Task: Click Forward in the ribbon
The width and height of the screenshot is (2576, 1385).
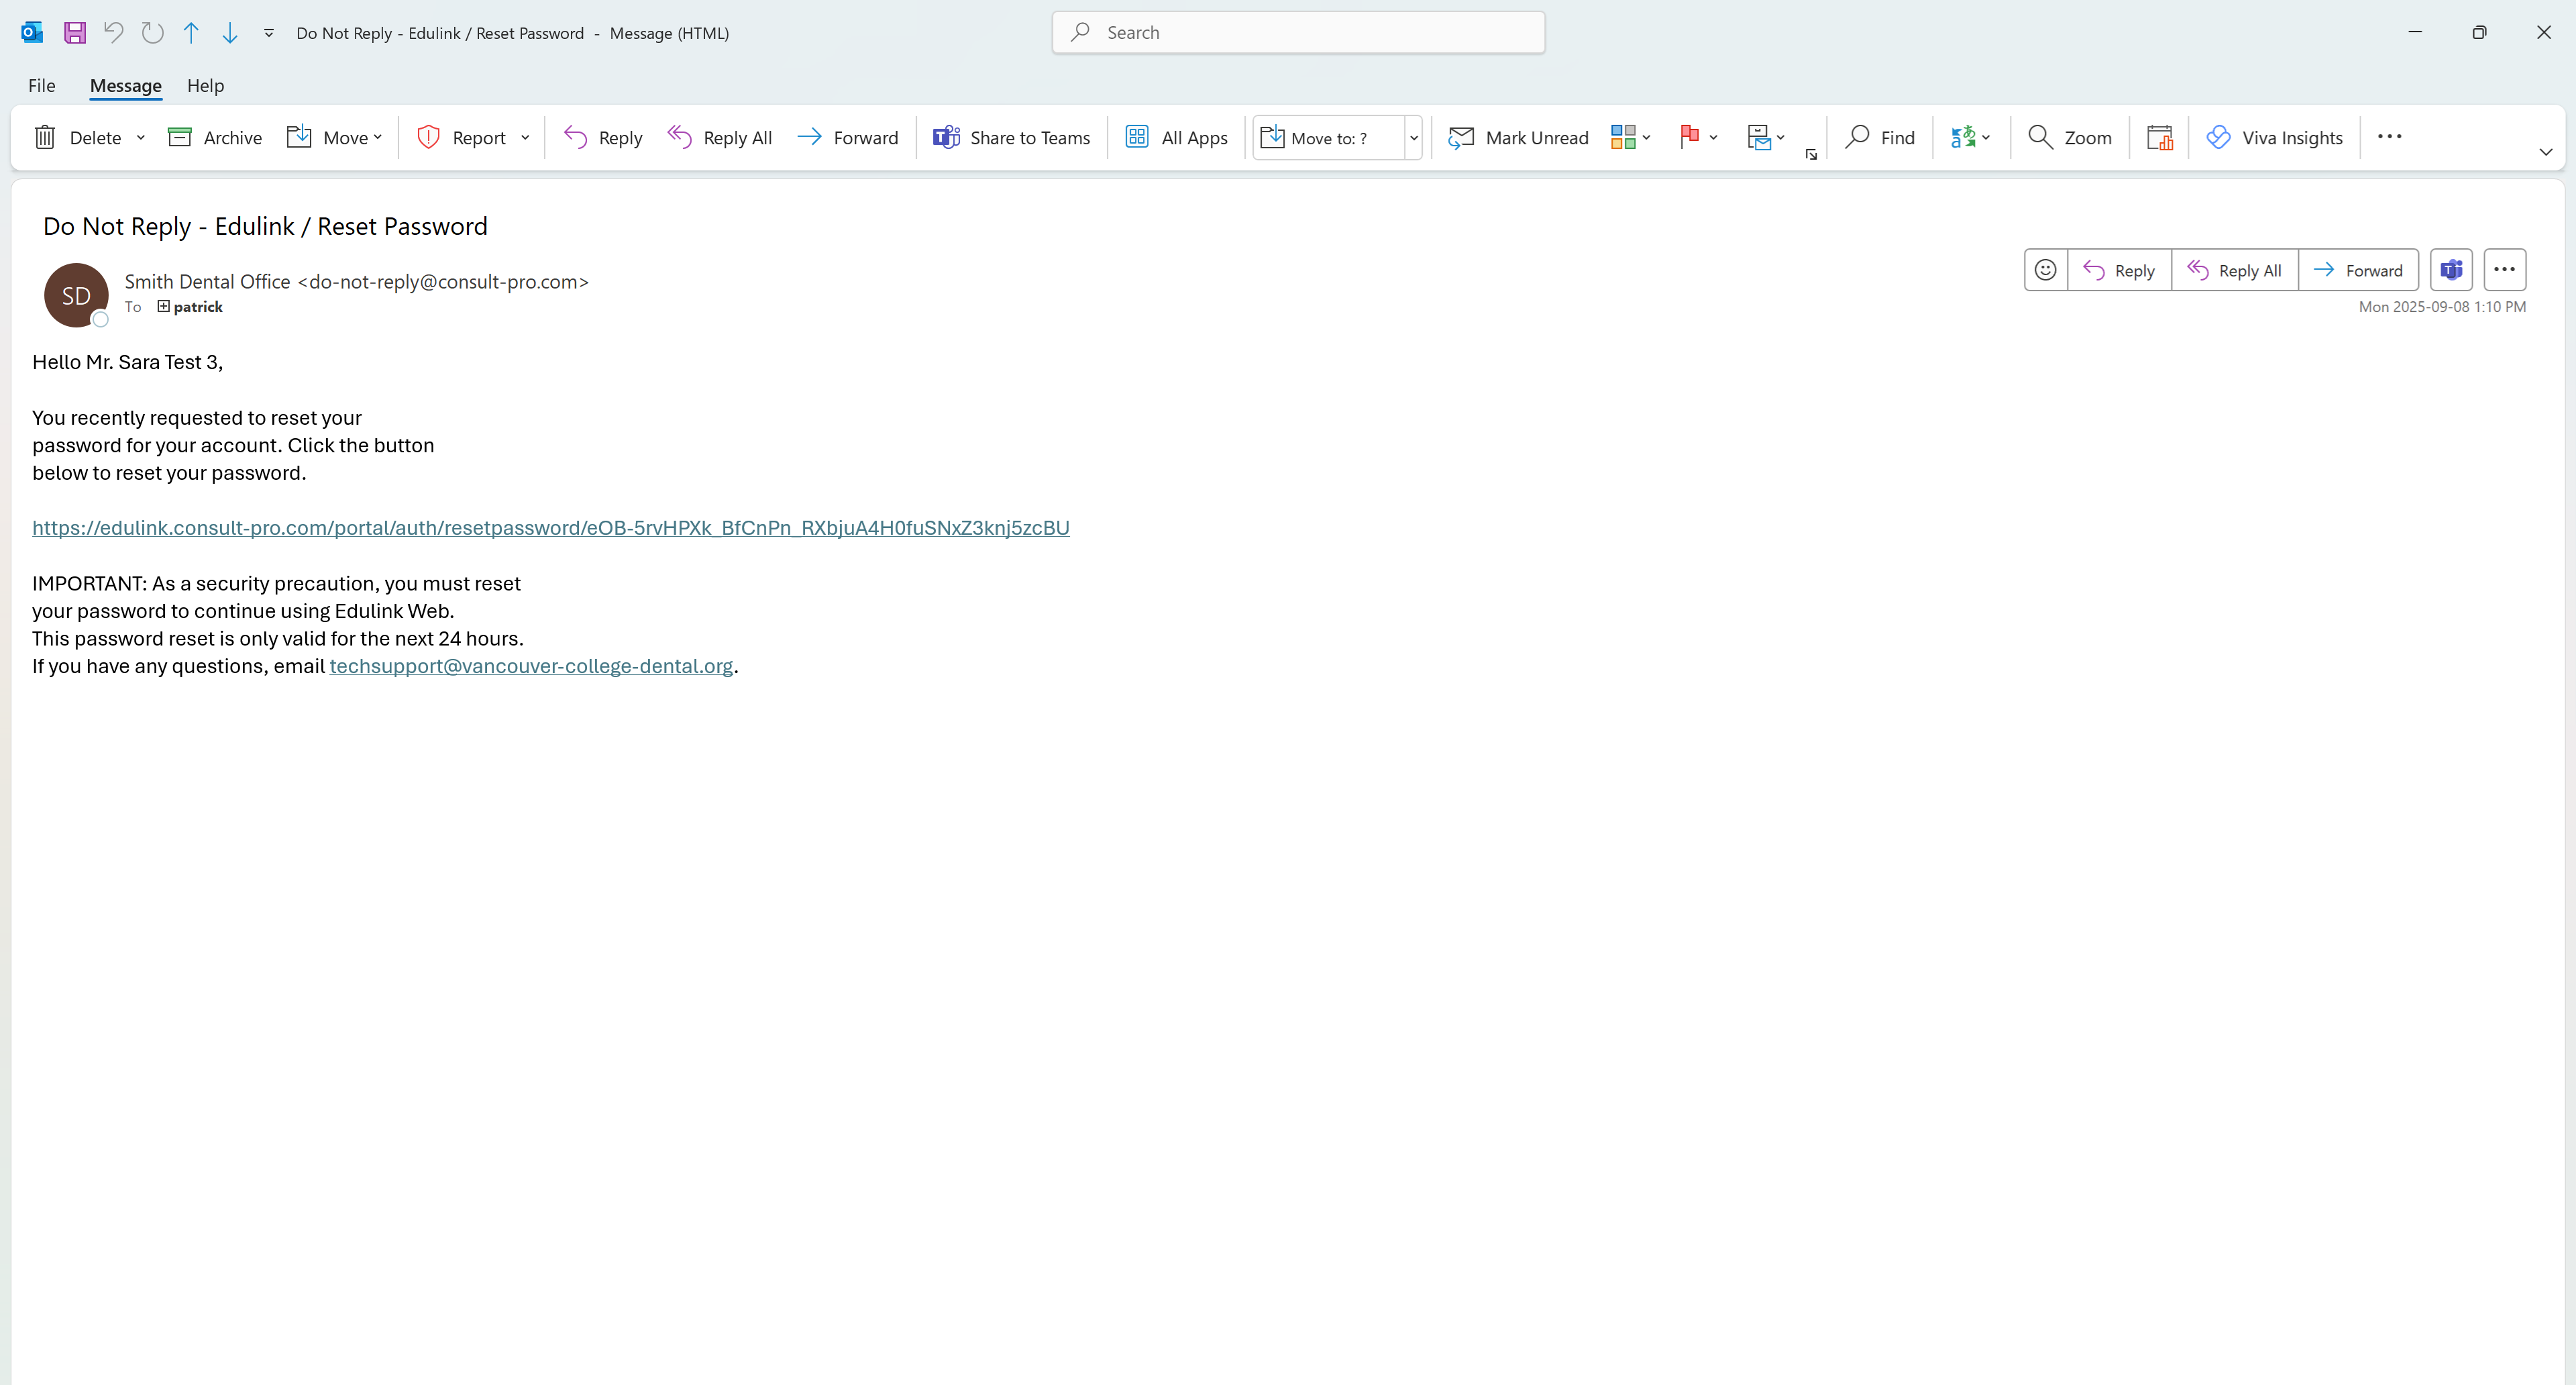Action: (x=848, y=137)
